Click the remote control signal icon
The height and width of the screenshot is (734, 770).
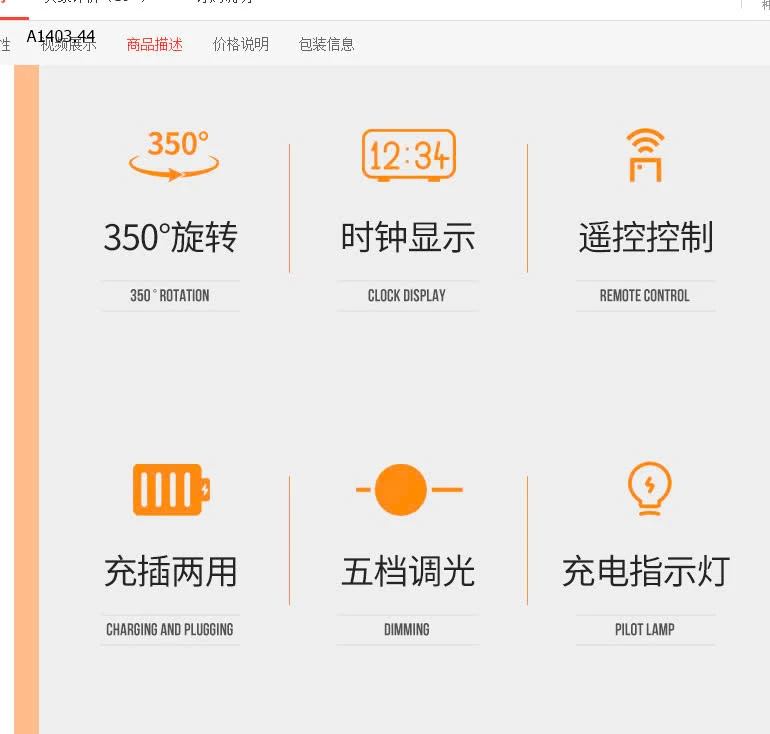[645, 155]
